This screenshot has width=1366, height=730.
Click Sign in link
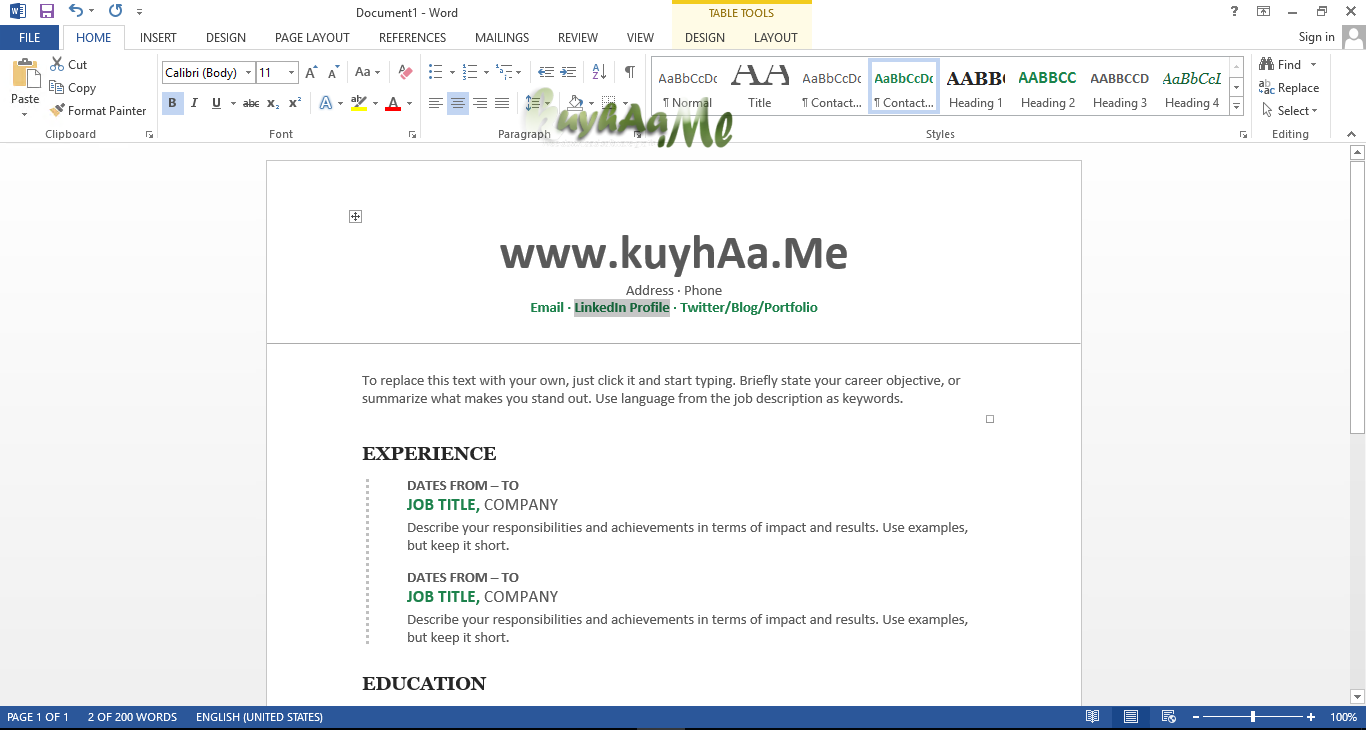(1316, 37)
